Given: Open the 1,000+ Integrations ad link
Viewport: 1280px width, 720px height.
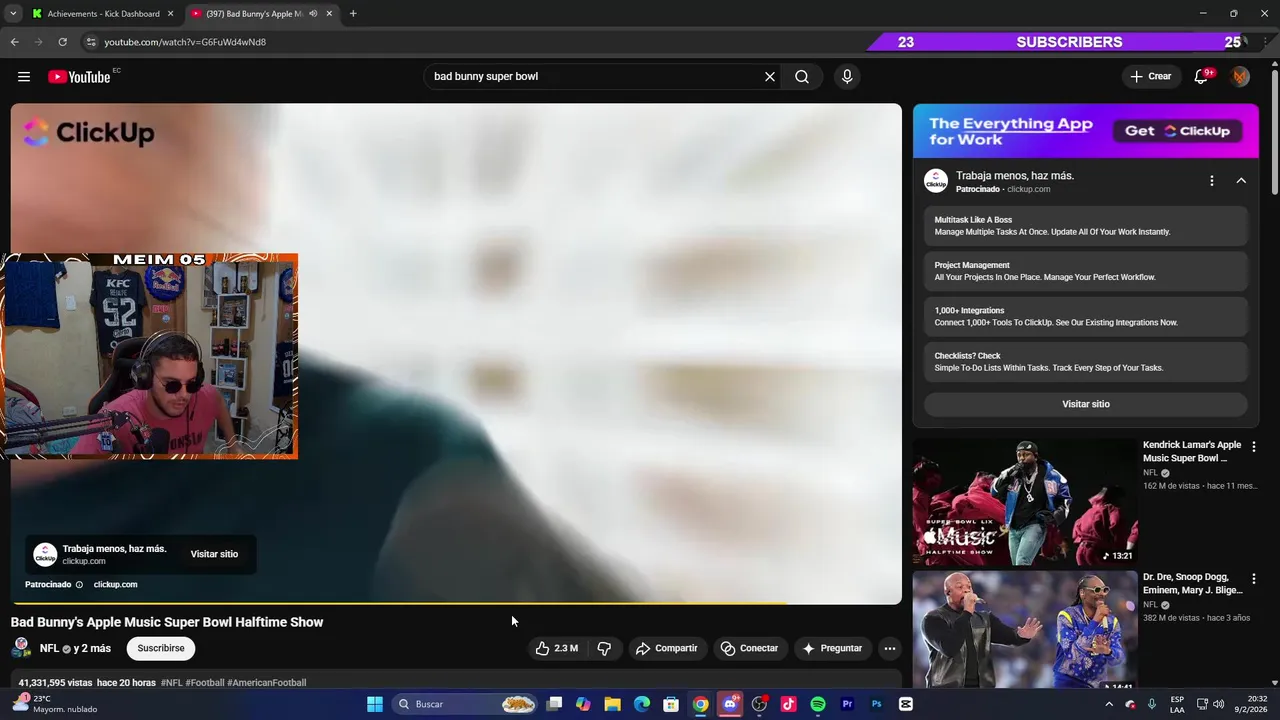Looking at the screenshot, I should pos(1086,316).
